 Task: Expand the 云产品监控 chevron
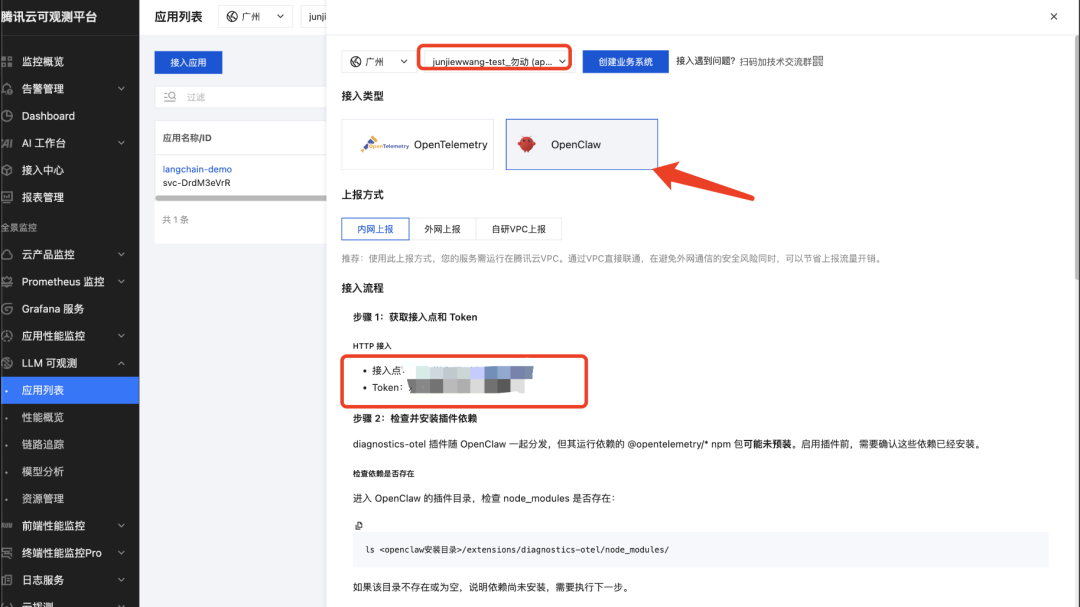[121, 254]
